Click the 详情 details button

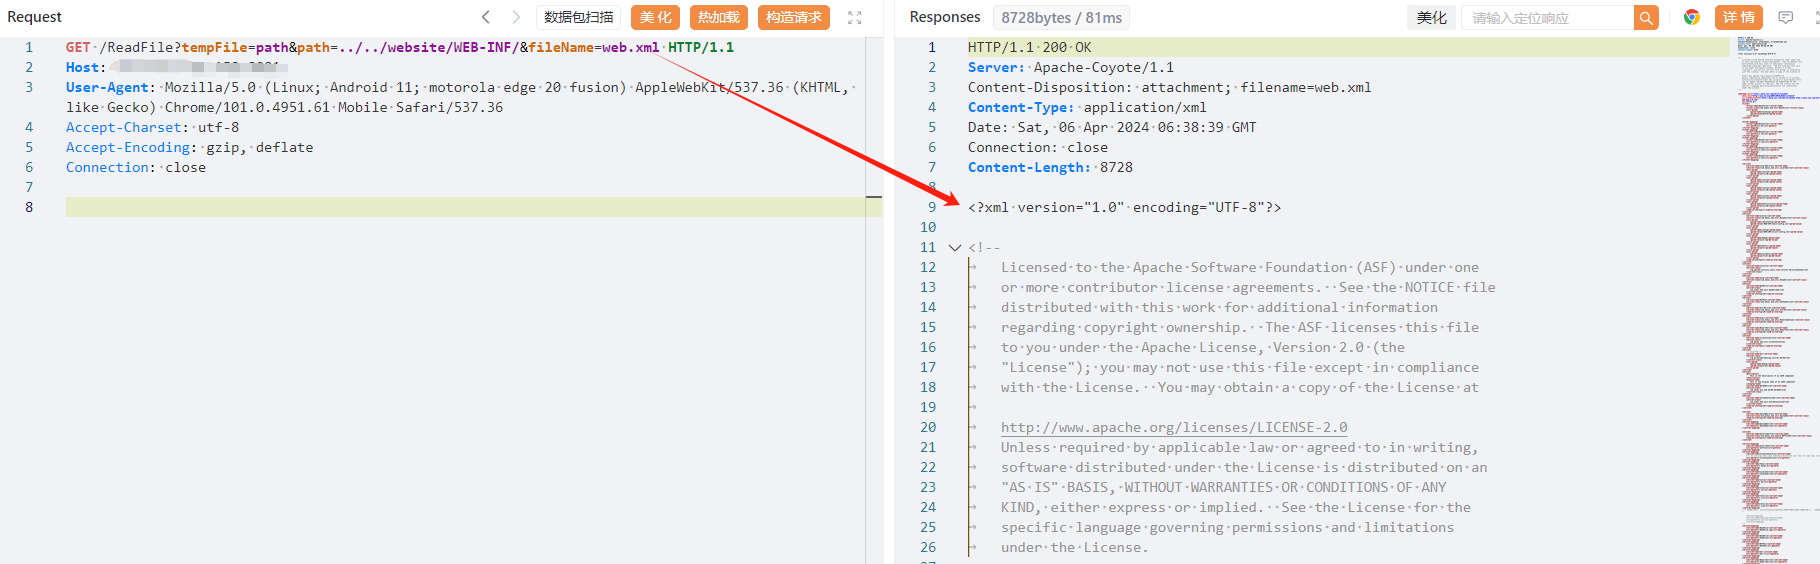1739,17
